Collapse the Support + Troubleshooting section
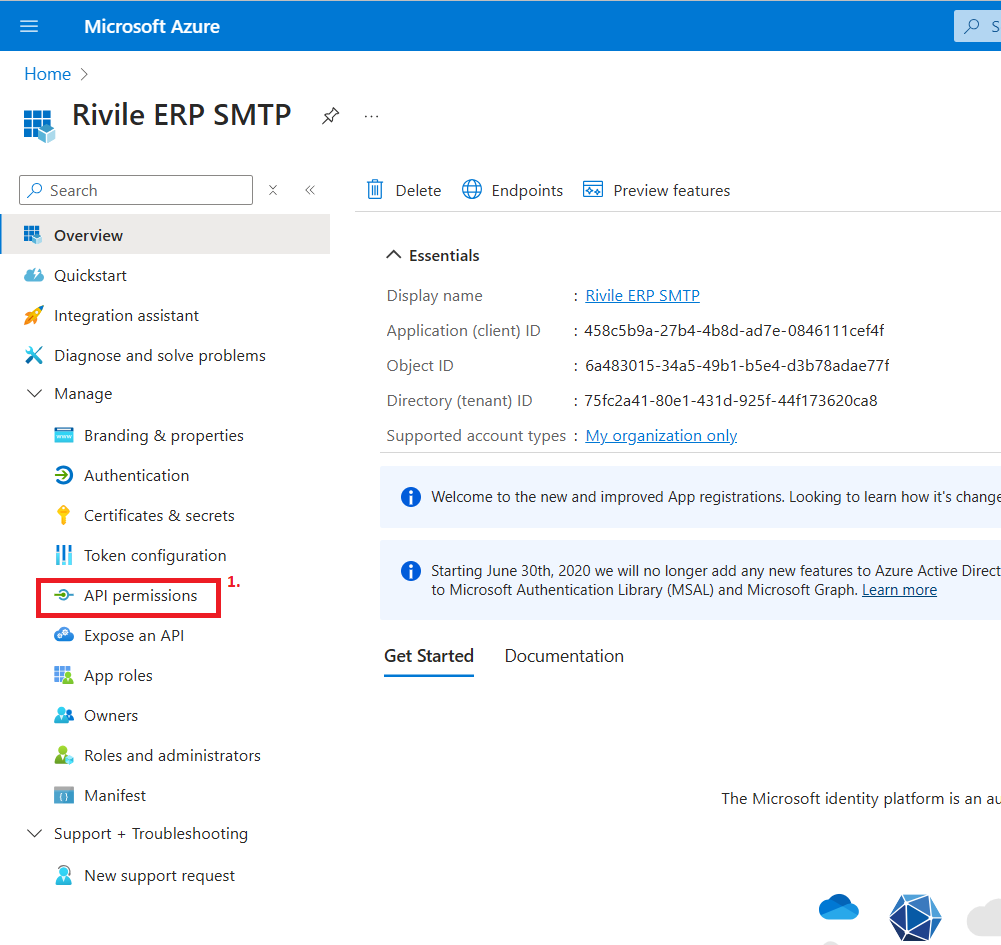This screenshot has height=945, width=1001. click(x=35, y=834)
